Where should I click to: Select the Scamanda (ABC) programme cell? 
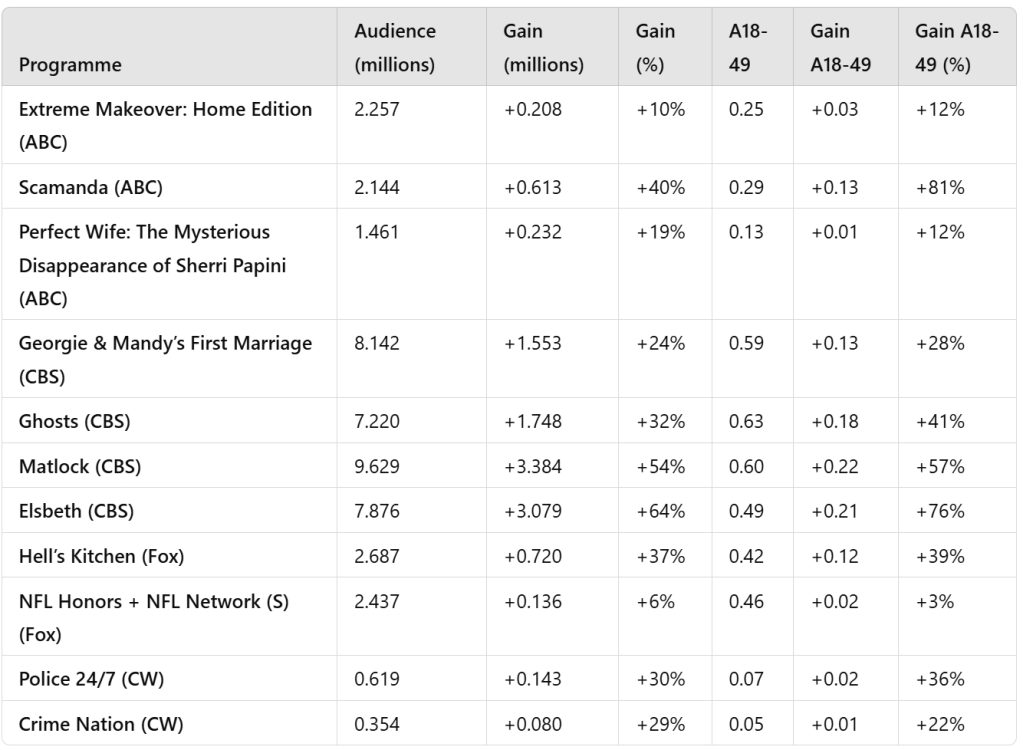click(x=91, y=187)
